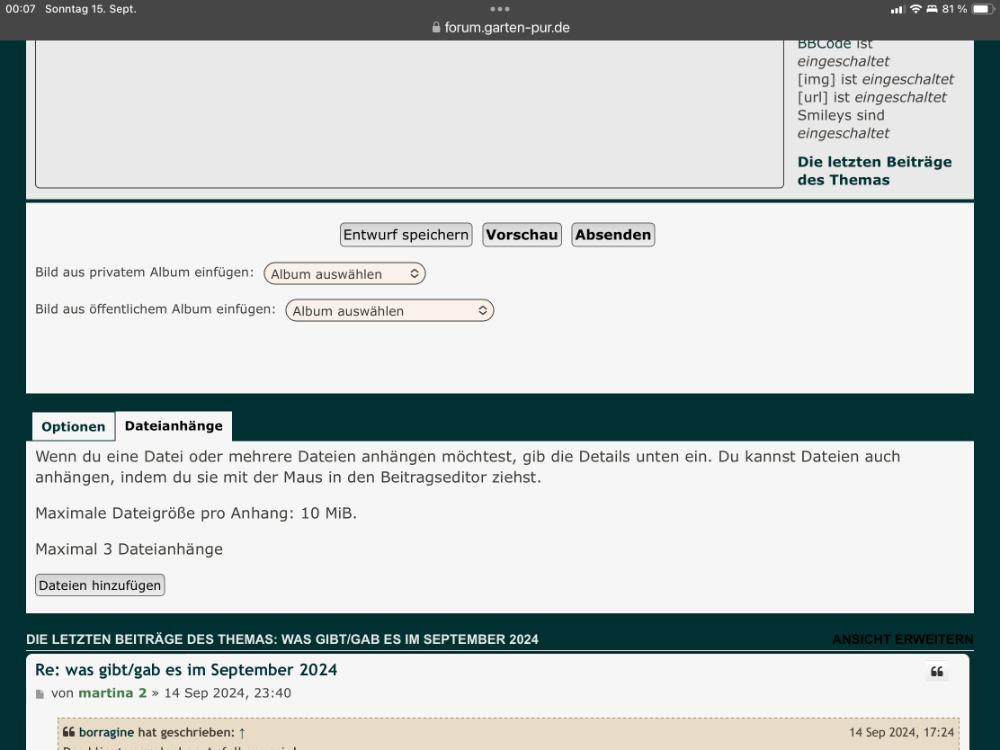Screen dimensions: 1000x750
Task: Open the BBCode link in the sidebar
Action: (x=824, y=44)
